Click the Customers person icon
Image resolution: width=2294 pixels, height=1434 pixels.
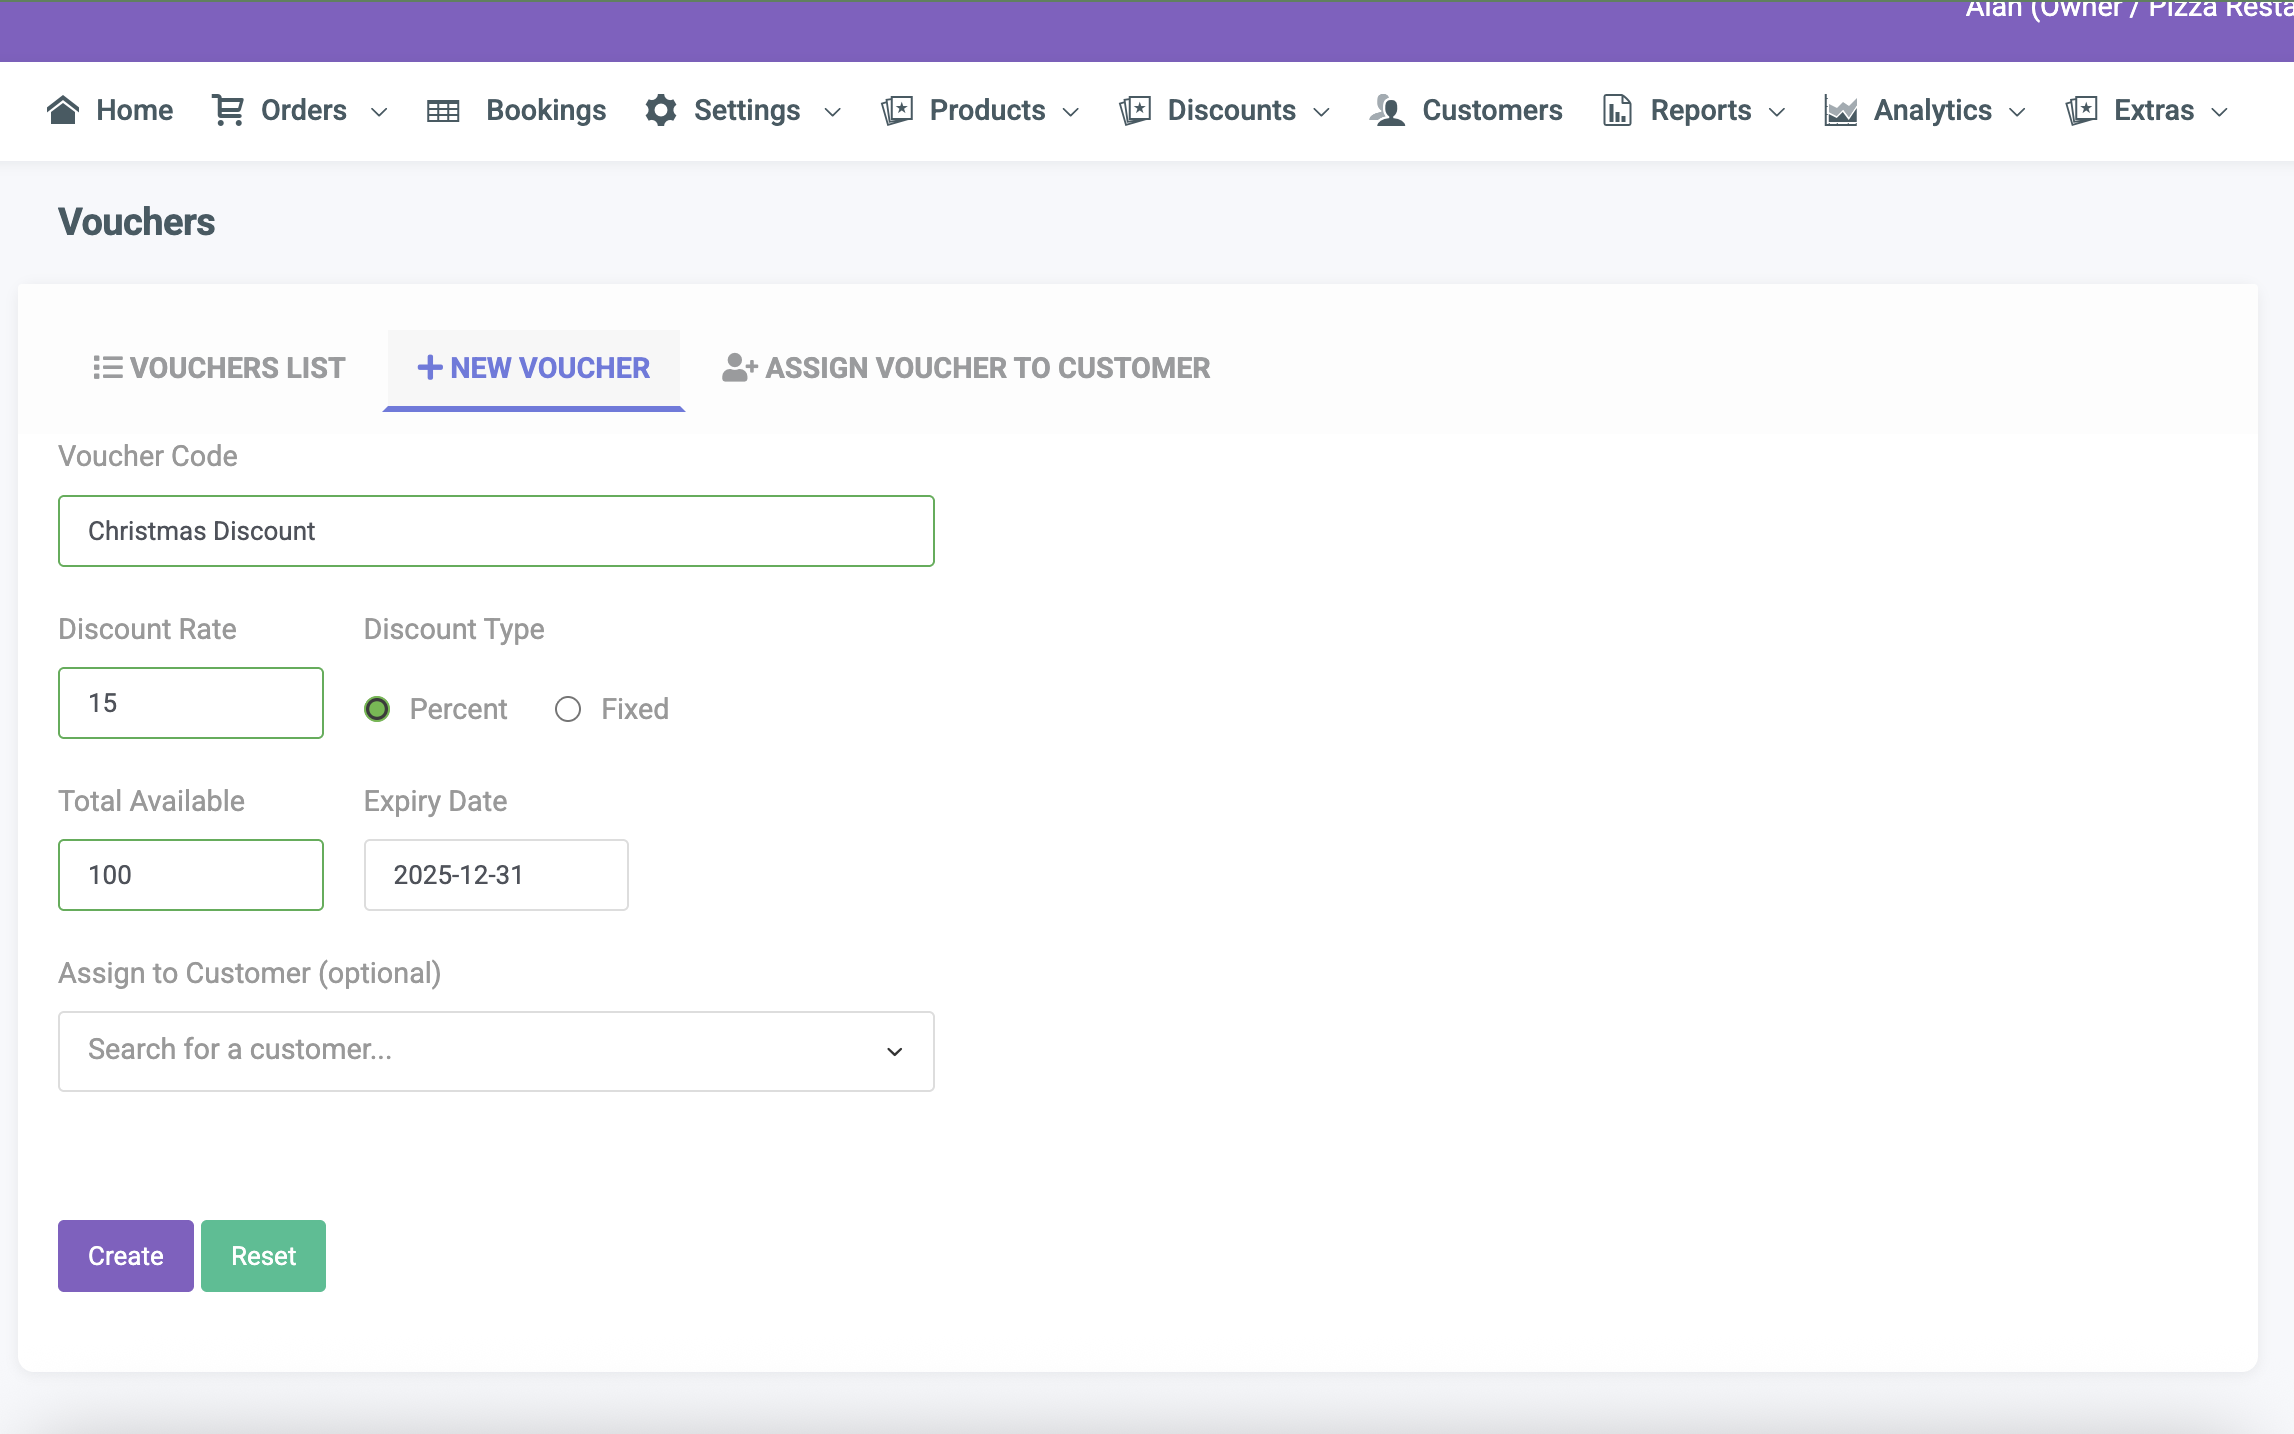1387,110
